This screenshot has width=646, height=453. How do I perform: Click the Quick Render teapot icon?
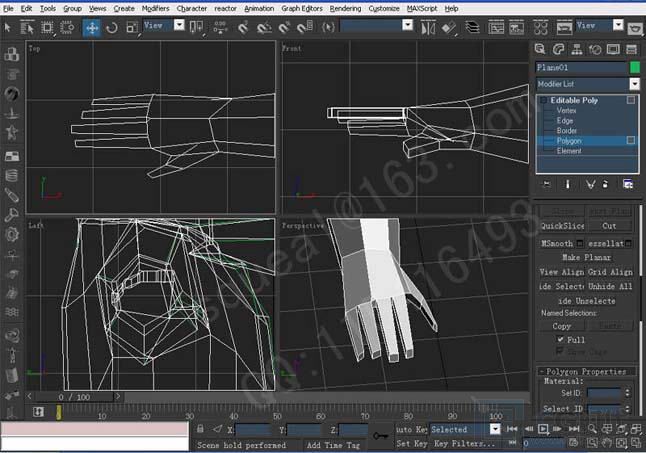click(x=636, y=28)
